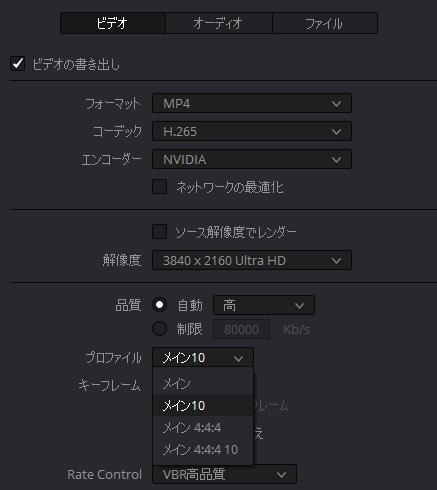The image size is (437, 490).
Task: Choose メイン 4:4:4 from the profile list
Action: coord(203,427)
